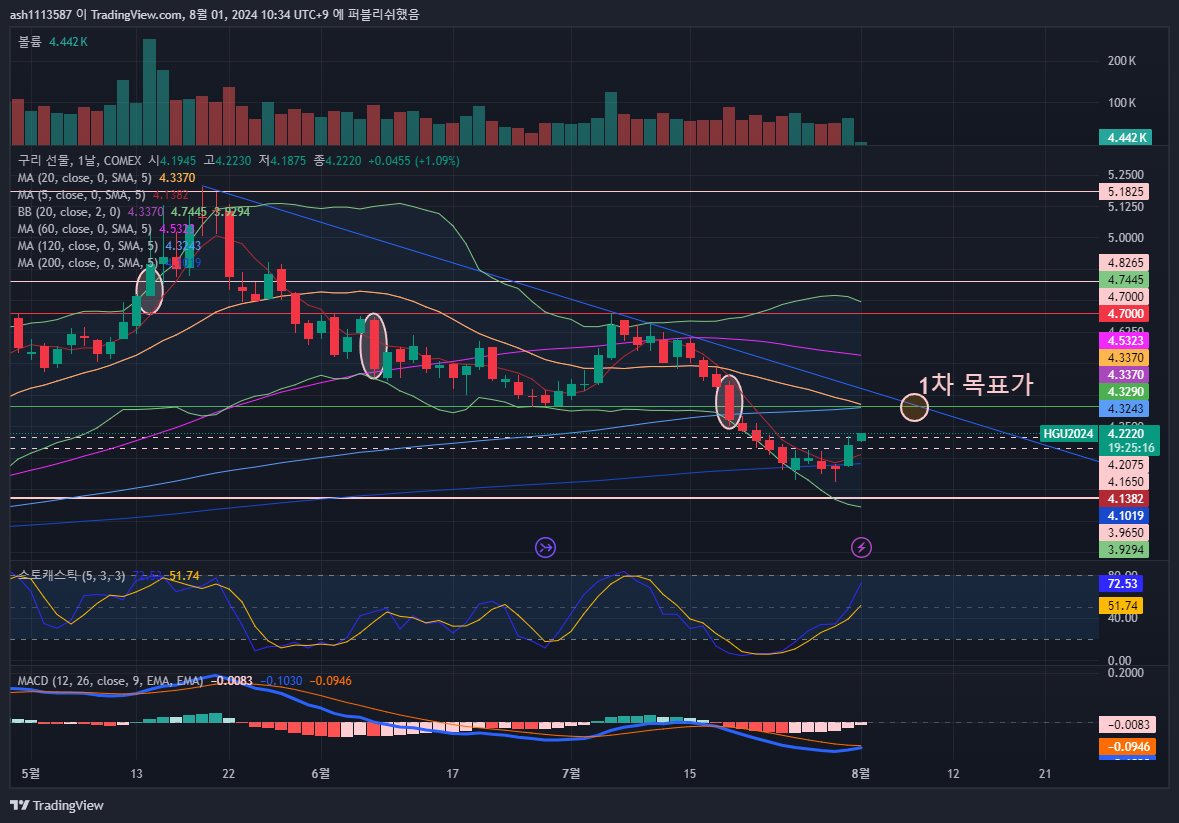Select the ellipse drawn around the June candle

tap(373, 346)
